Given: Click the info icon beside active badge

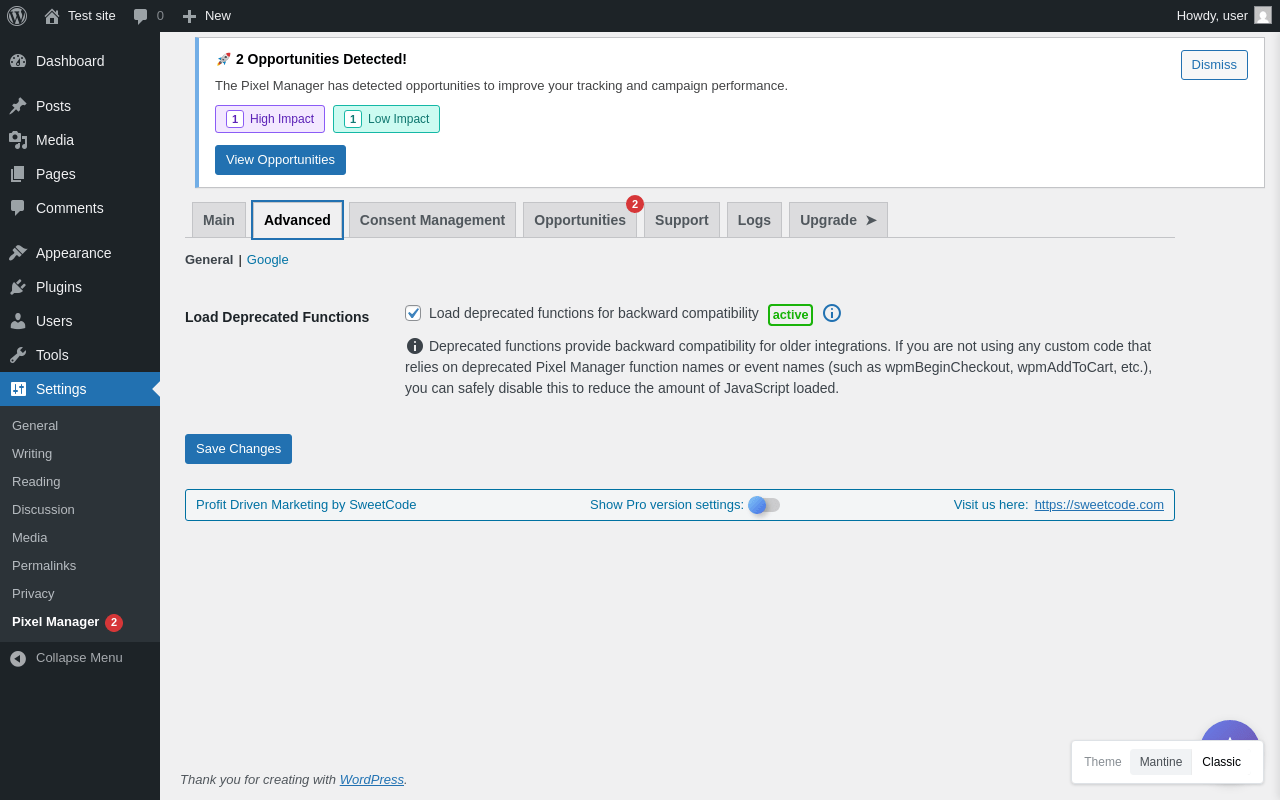Looking at the screenshot, I should [x=832, y=313].
